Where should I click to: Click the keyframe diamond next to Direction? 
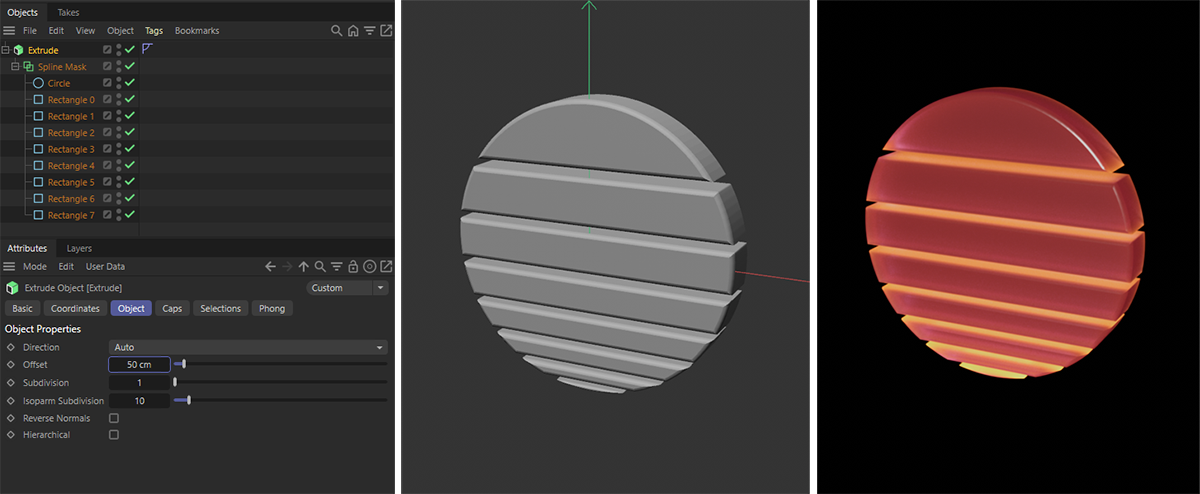point(11,347)
